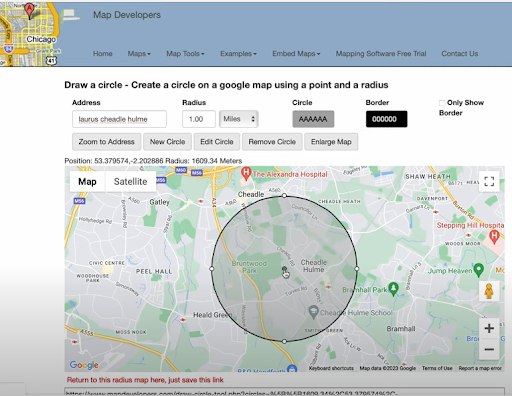Zoom out the map with minus
The height and width of the screenshot is (396, 512).
489,349
